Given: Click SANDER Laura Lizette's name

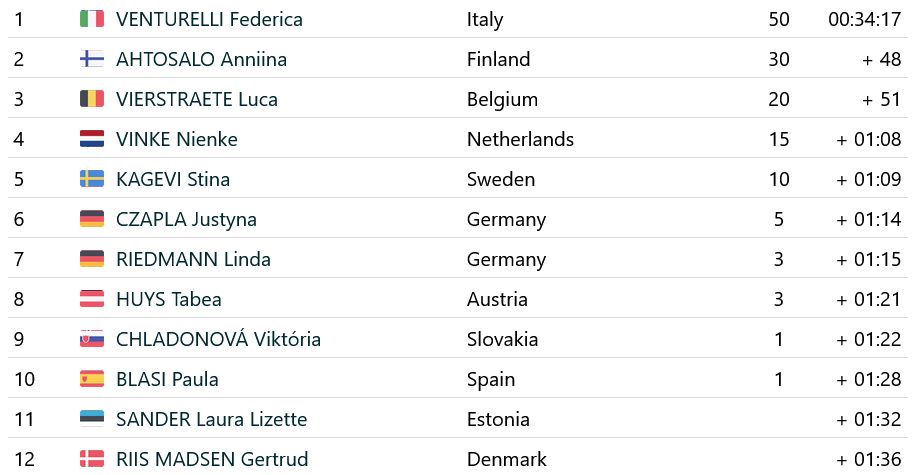Looking at the screenshot, I should tap(211, 419).
